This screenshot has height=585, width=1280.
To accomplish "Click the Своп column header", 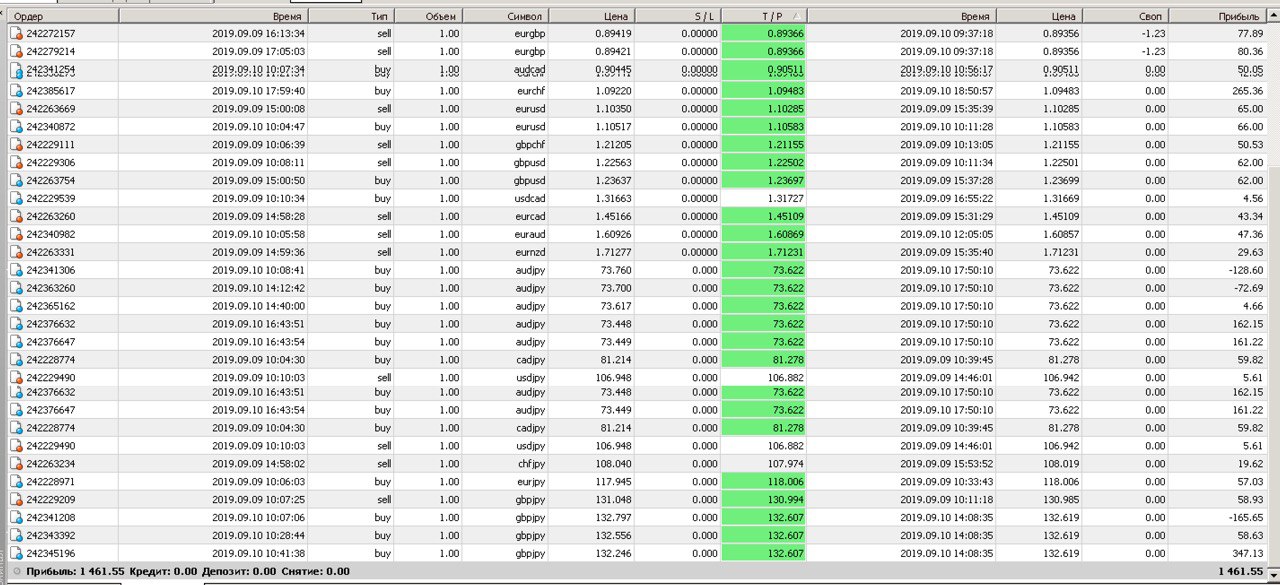I will click(x=1125, y=16).
